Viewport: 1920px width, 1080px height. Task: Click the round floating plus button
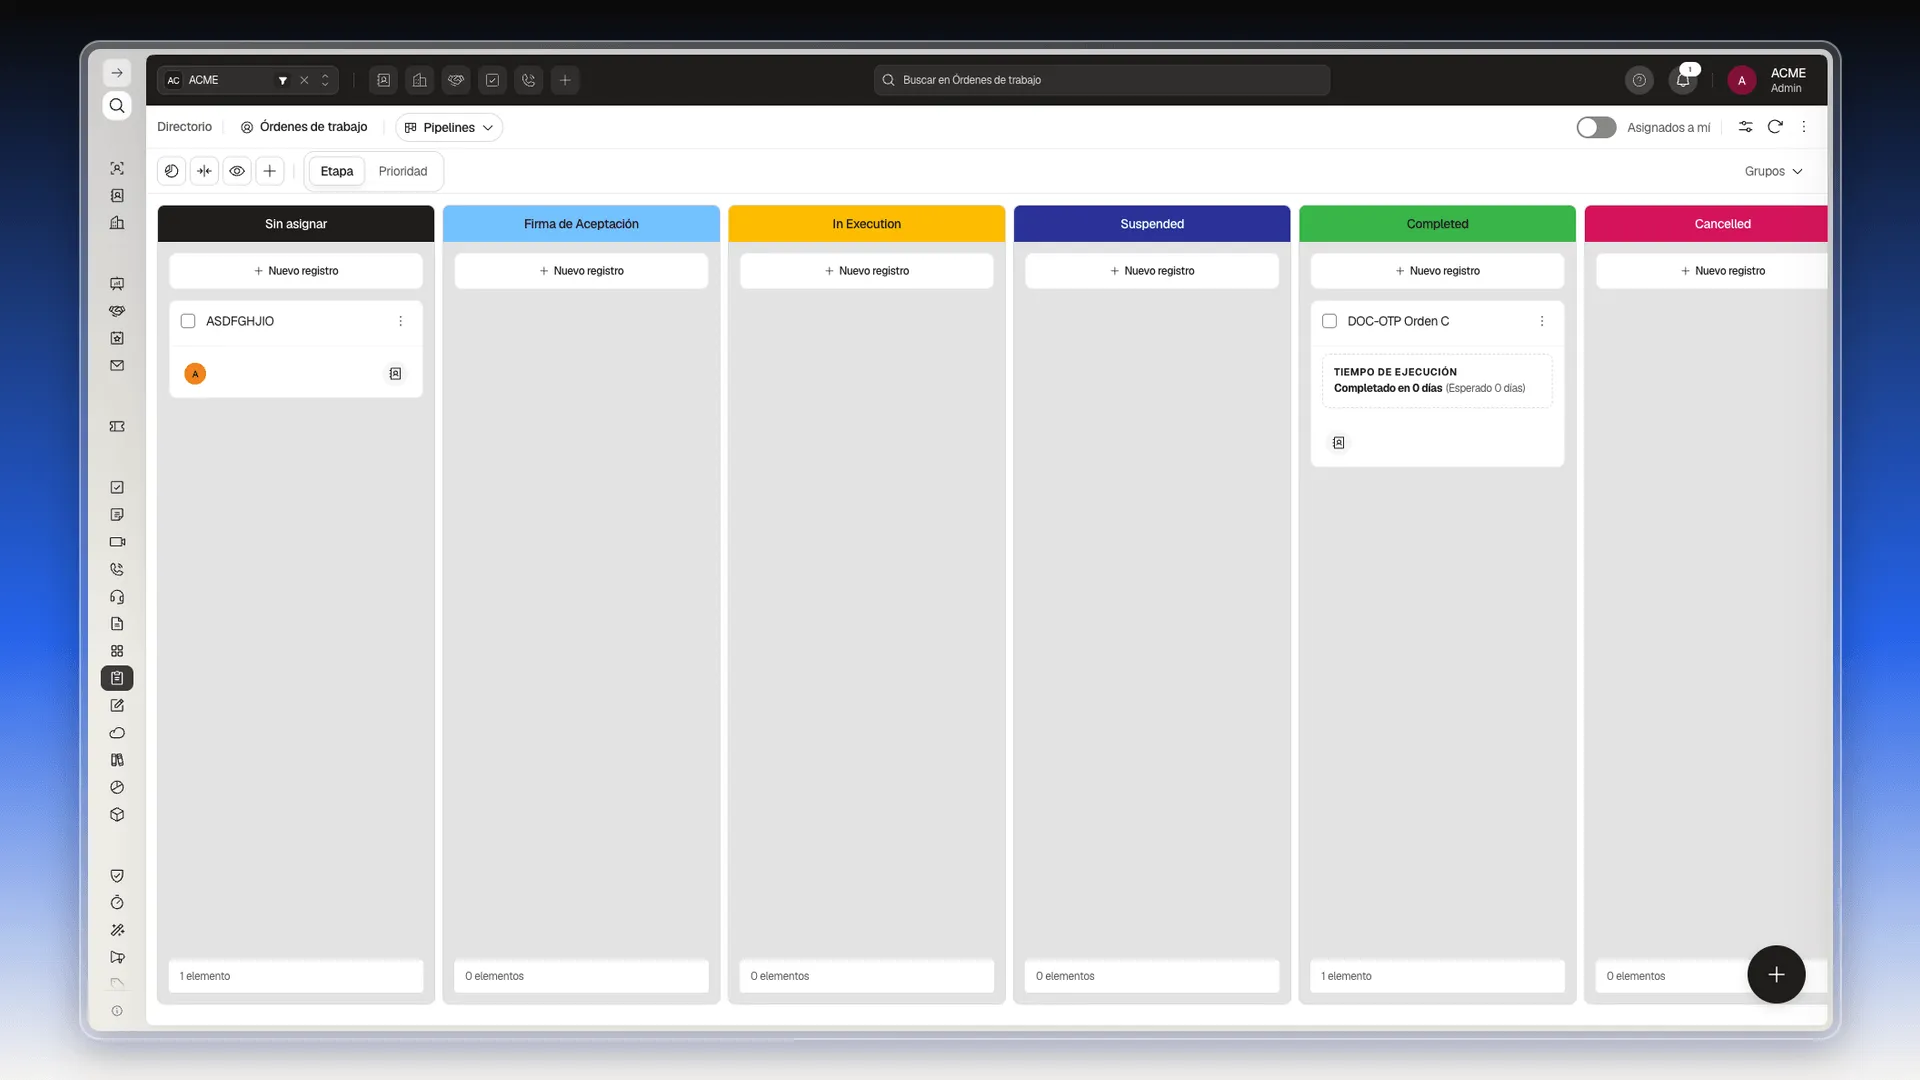click(1776, 974)
